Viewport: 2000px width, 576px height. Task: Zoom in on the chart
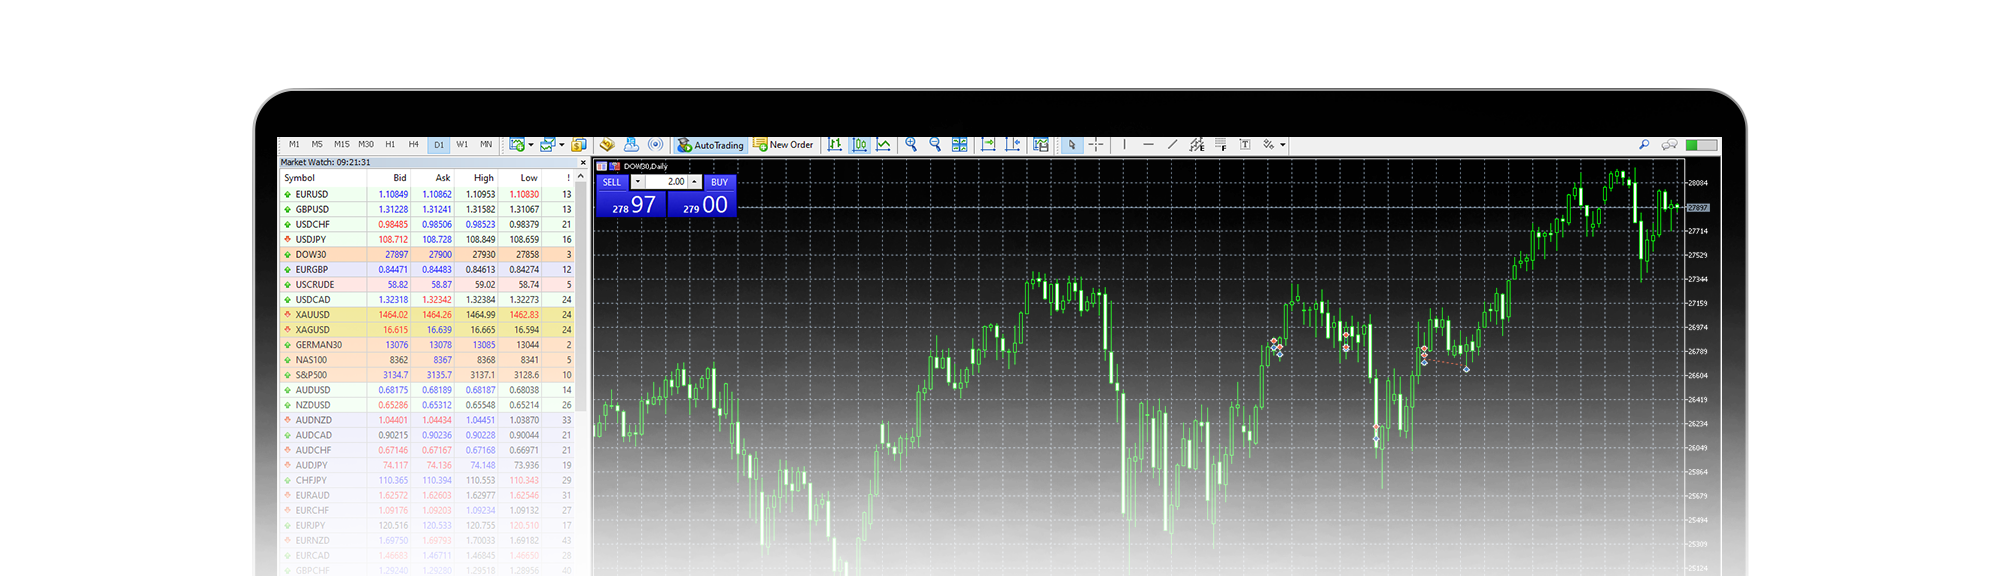pyautogui.click(x=911, y=145)
